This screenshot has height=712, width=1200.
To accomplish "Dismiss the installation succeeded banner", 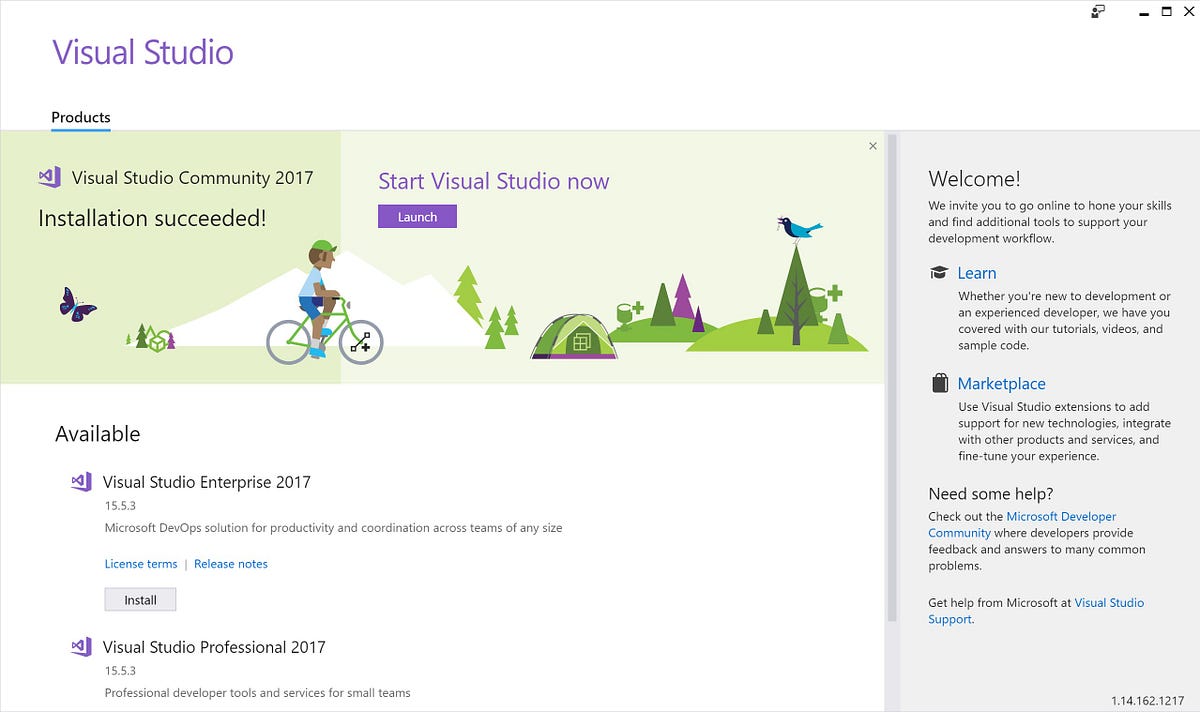I will pos(871,145).
